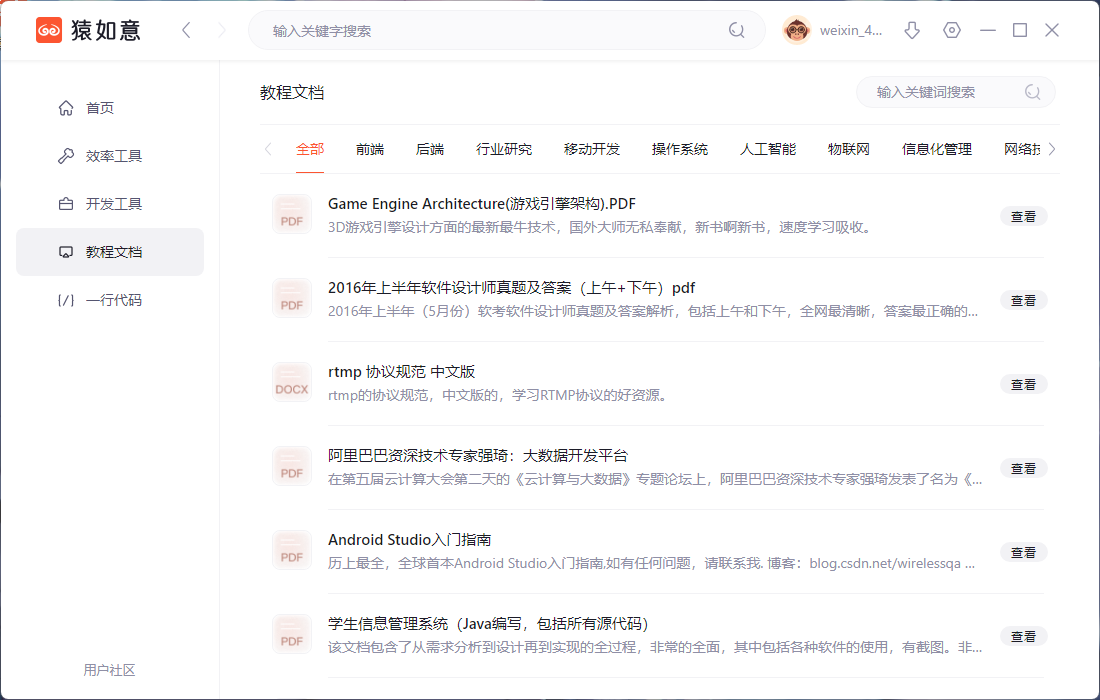Switch to the 前端 tab
This screenshot has height=700, width=1100.
point(369,147)
